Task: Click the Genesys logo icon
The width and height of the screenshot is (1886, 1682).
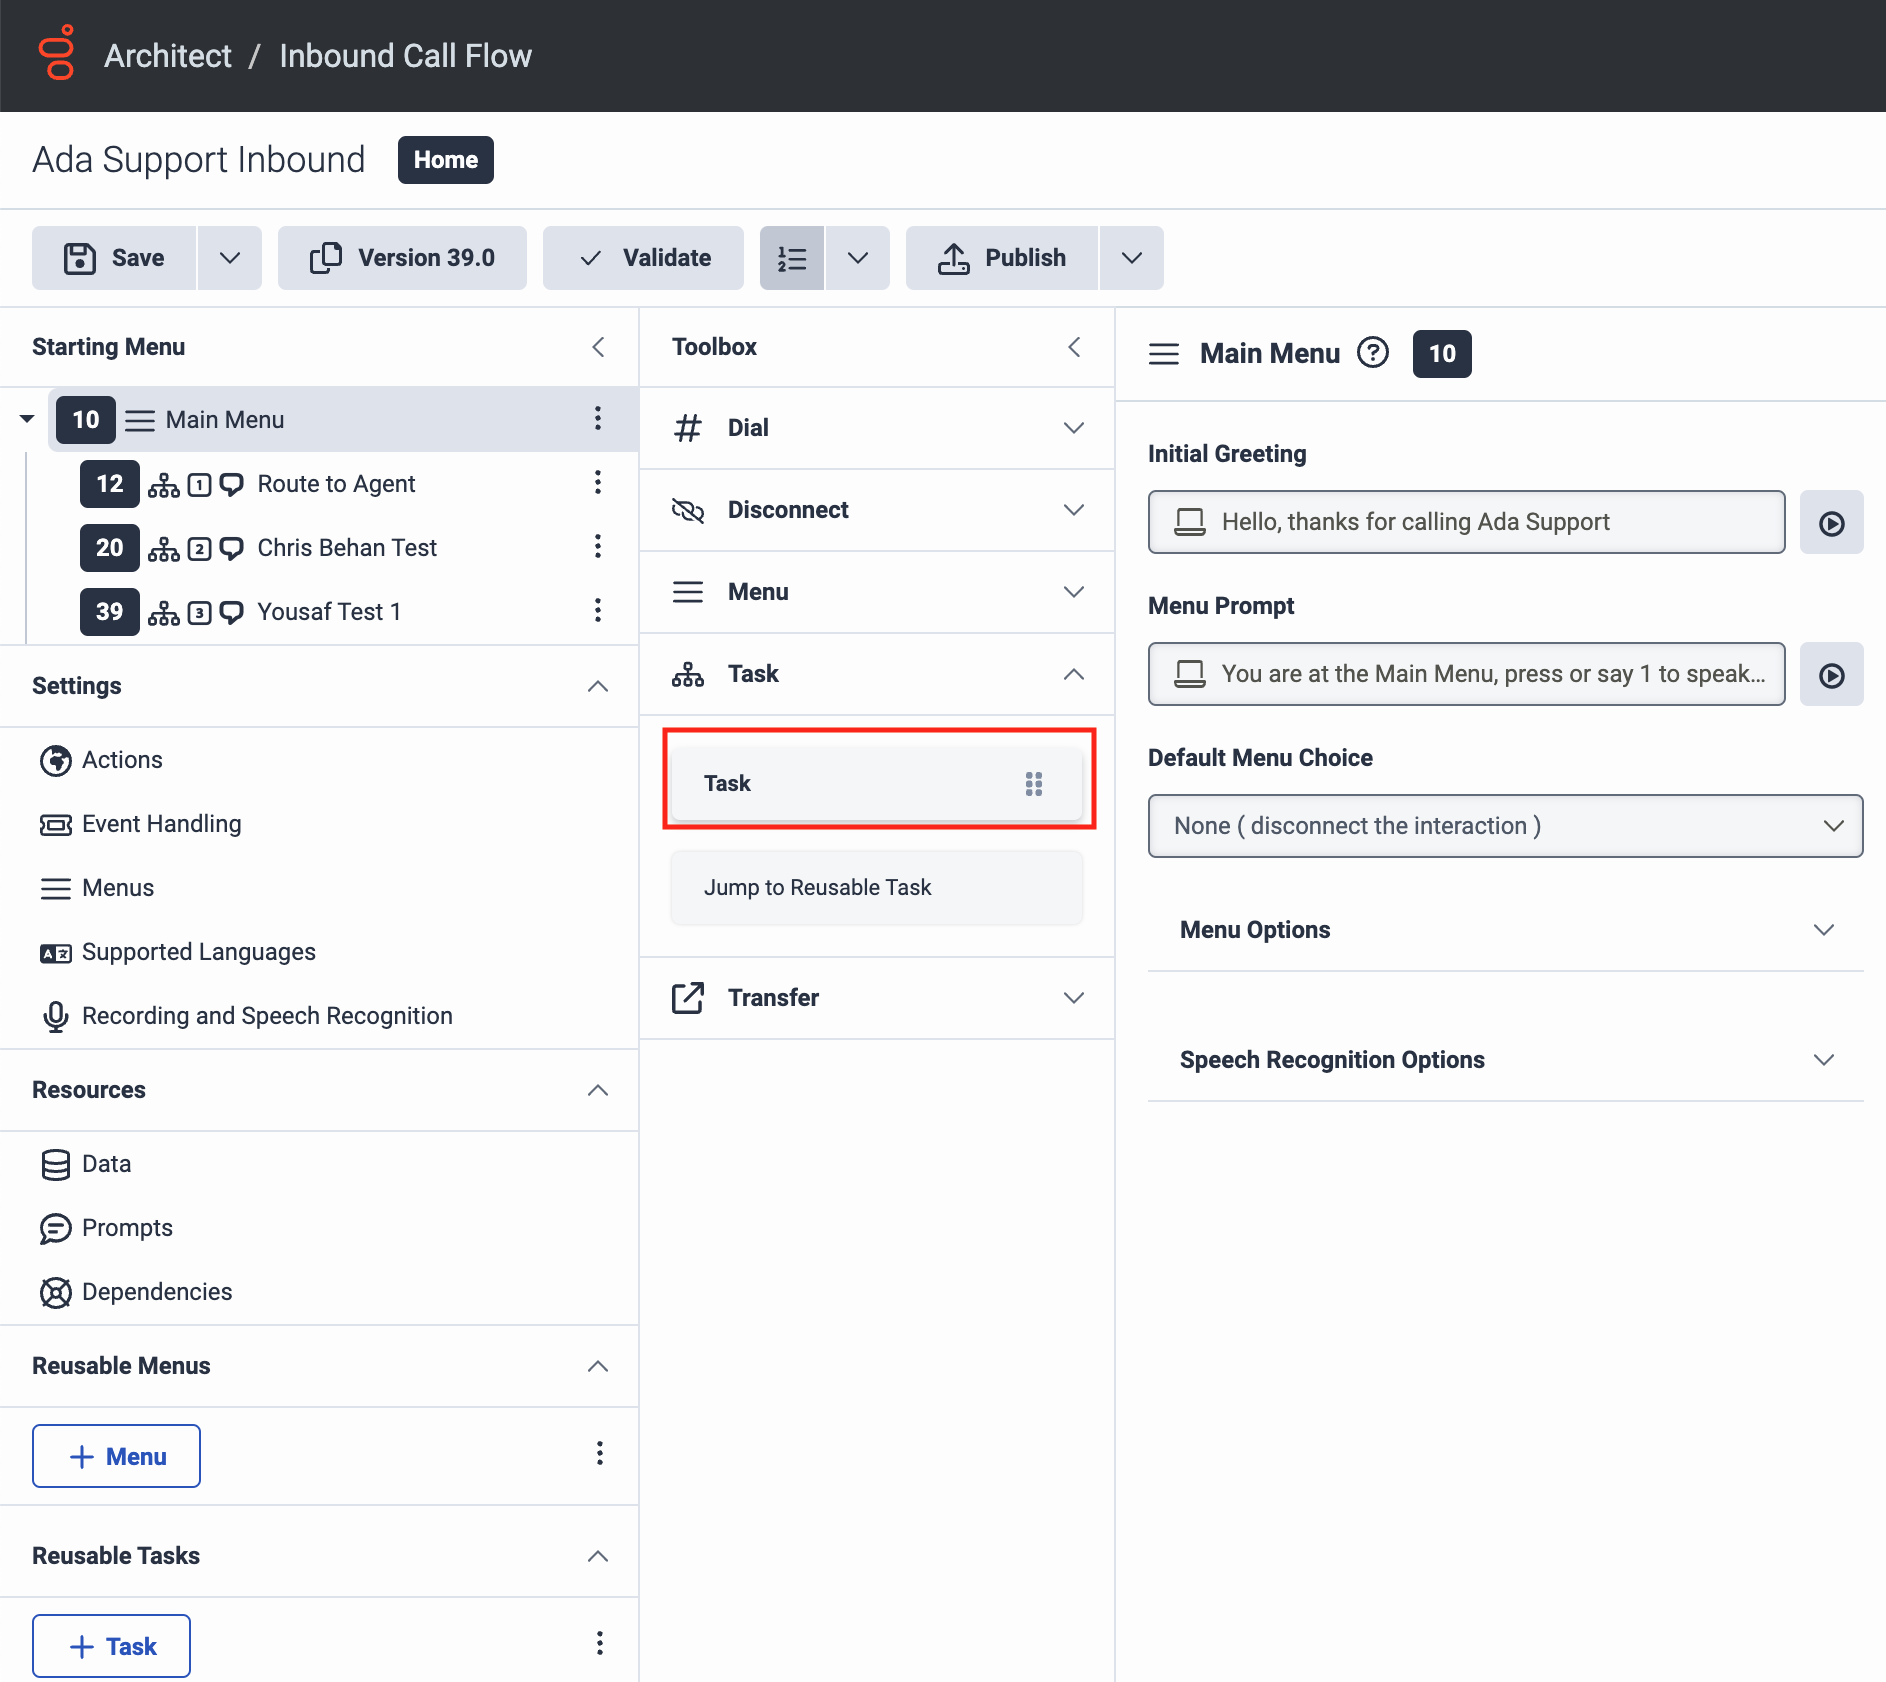Action: click(57, 54)
